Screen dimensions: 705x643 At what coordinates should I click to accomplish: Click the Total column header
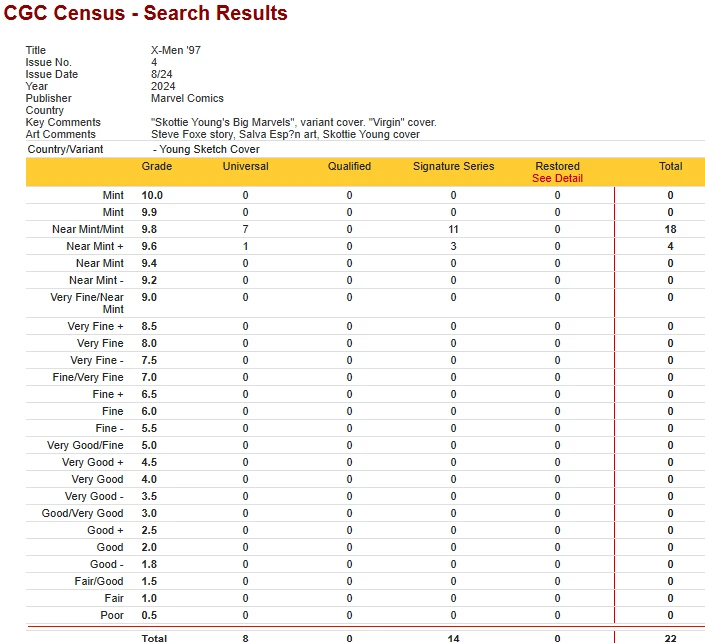coord(670,166)
